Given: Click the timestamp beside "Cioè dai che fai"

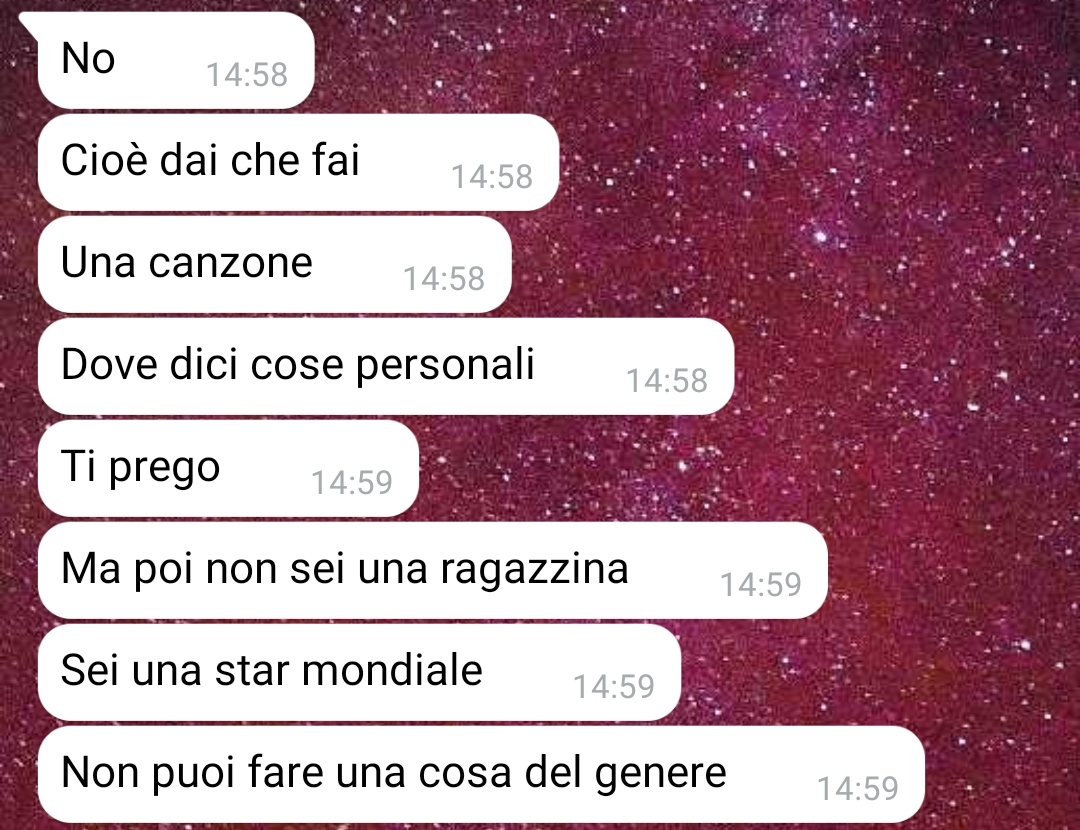Looking at the screenshot, I should [492, 176].
